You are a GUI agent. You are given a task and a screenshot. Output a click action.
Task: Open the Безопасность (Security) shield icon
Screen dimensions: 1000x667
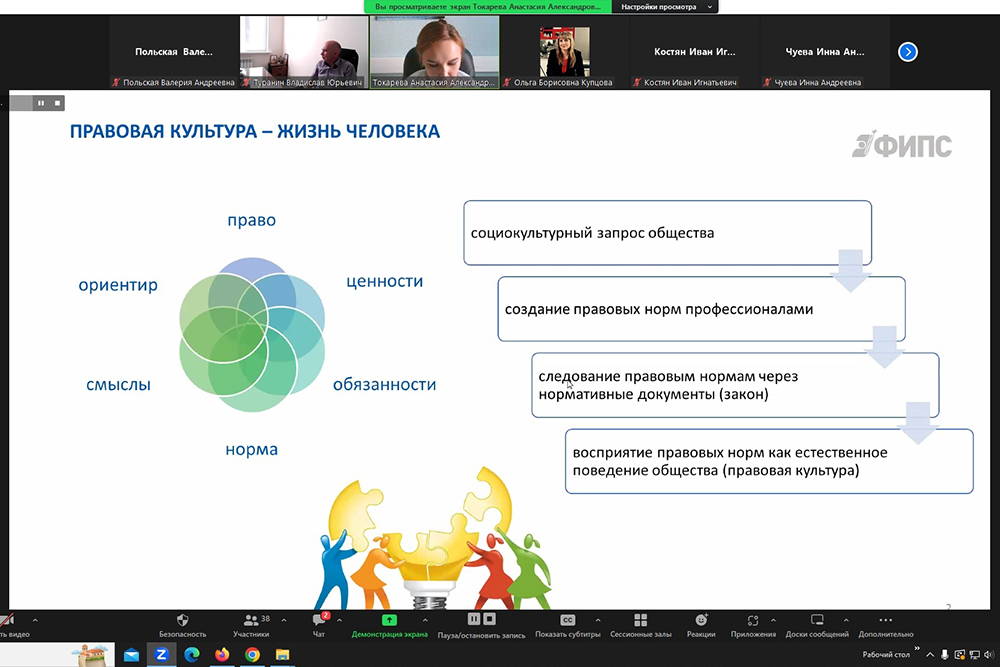point(182,622)
